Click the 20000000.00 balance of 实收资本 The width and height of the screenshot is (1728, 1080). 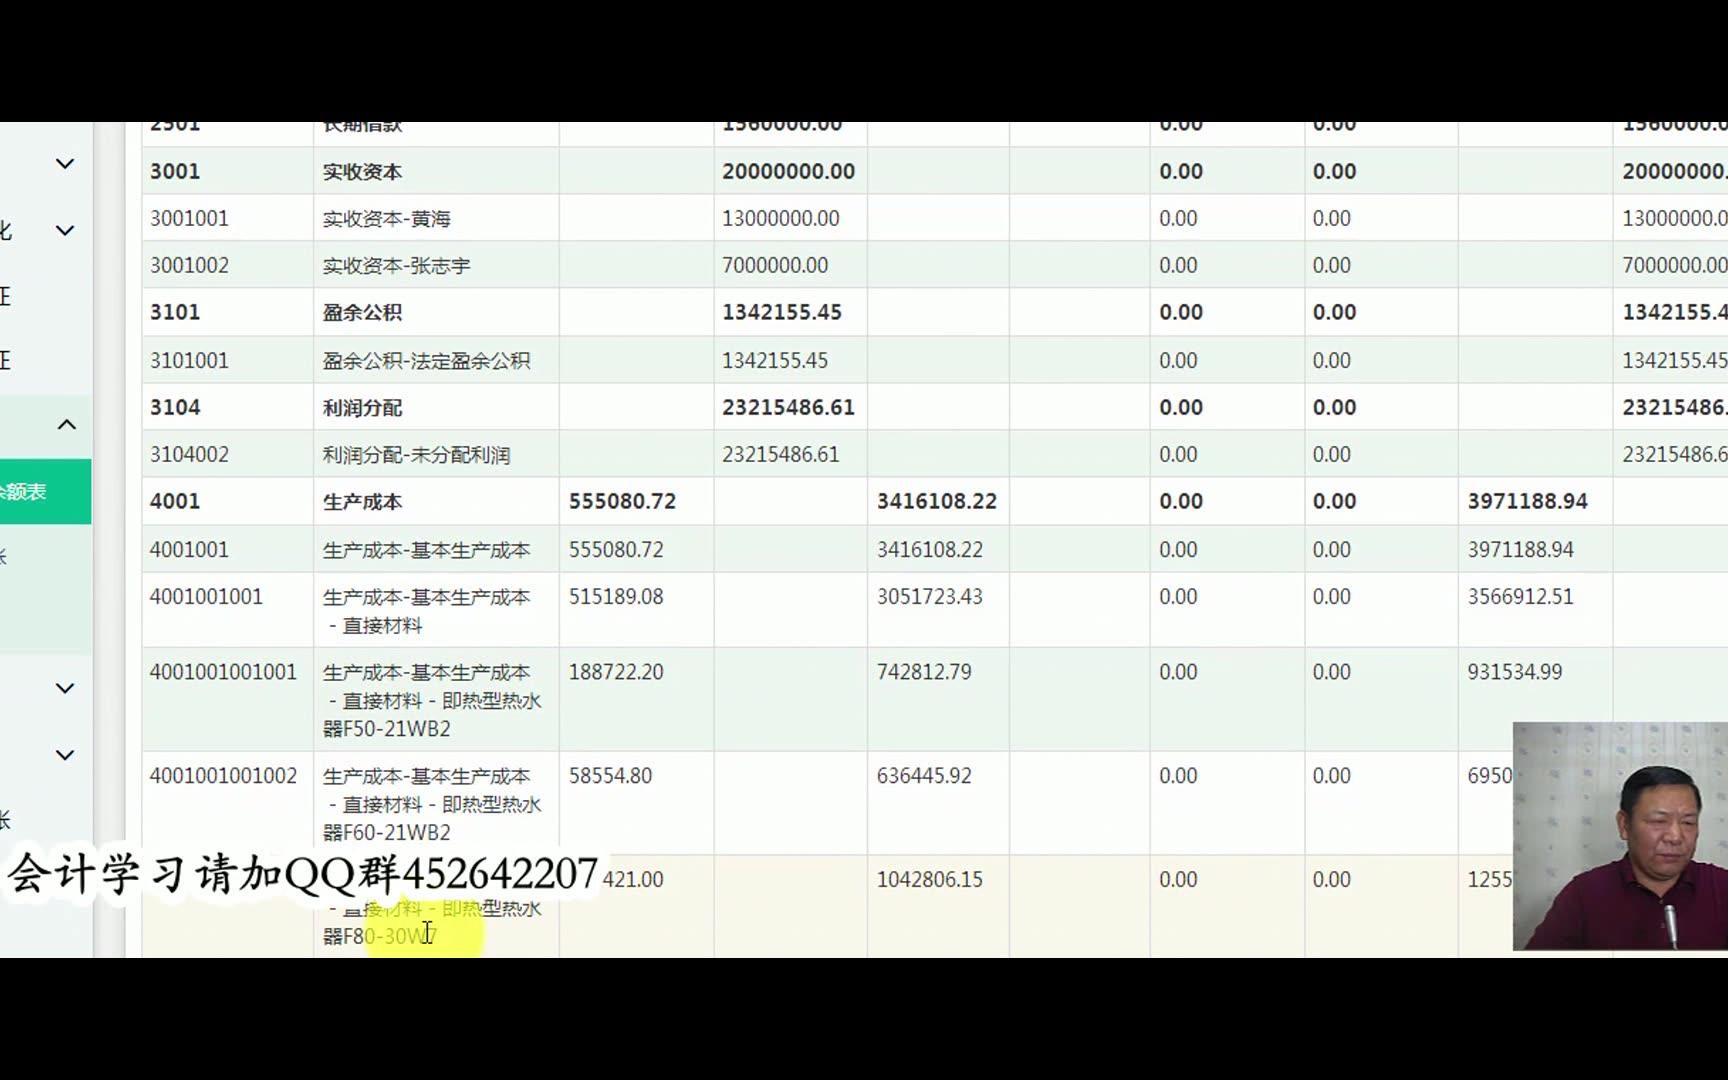(788, 171)
